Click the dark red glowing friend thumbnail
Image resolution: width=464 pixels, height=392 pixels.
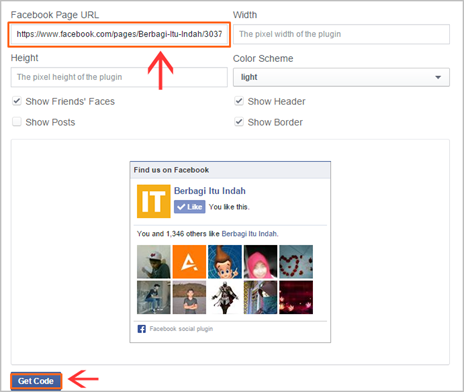tap(296, 297)
